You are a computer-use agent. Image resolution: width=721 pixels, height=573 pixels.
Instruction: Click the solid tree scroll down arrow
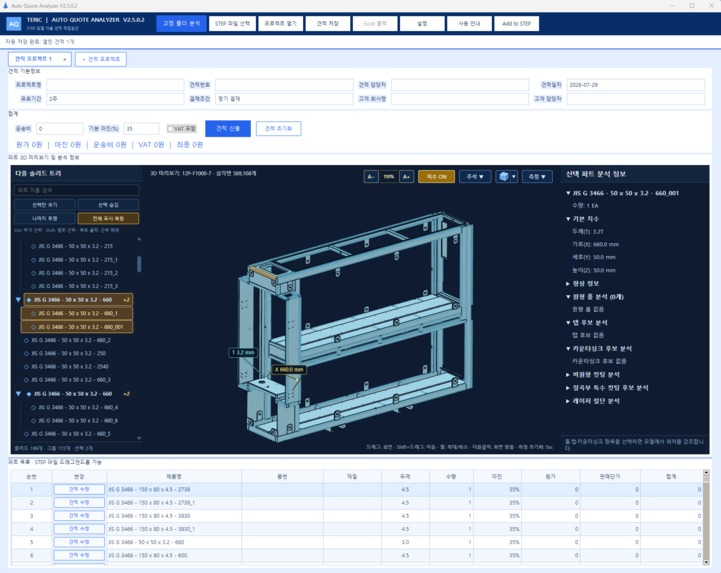pos(139,438)
